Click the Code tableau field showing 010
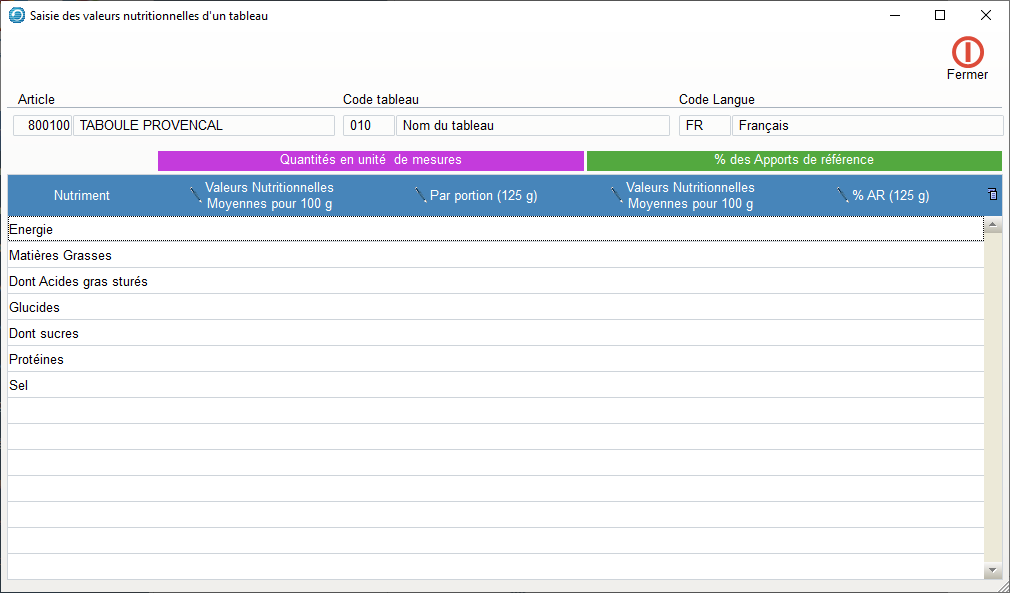 pos(368,126)
